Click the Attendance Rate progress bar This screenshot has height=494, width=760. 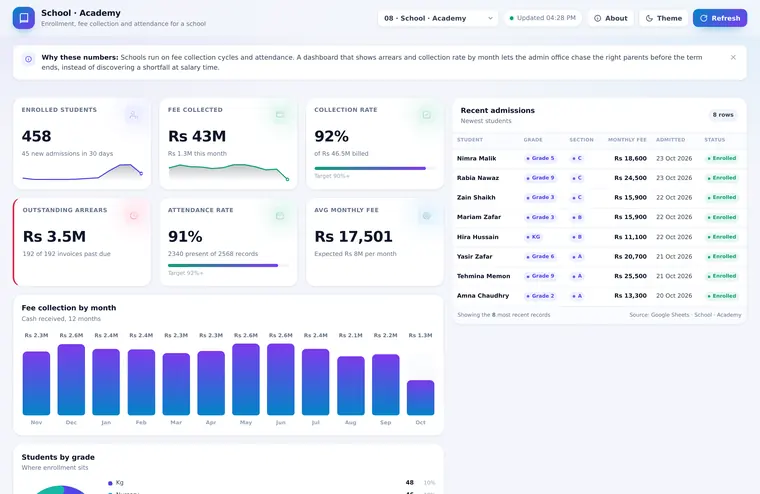pos(228,265)
